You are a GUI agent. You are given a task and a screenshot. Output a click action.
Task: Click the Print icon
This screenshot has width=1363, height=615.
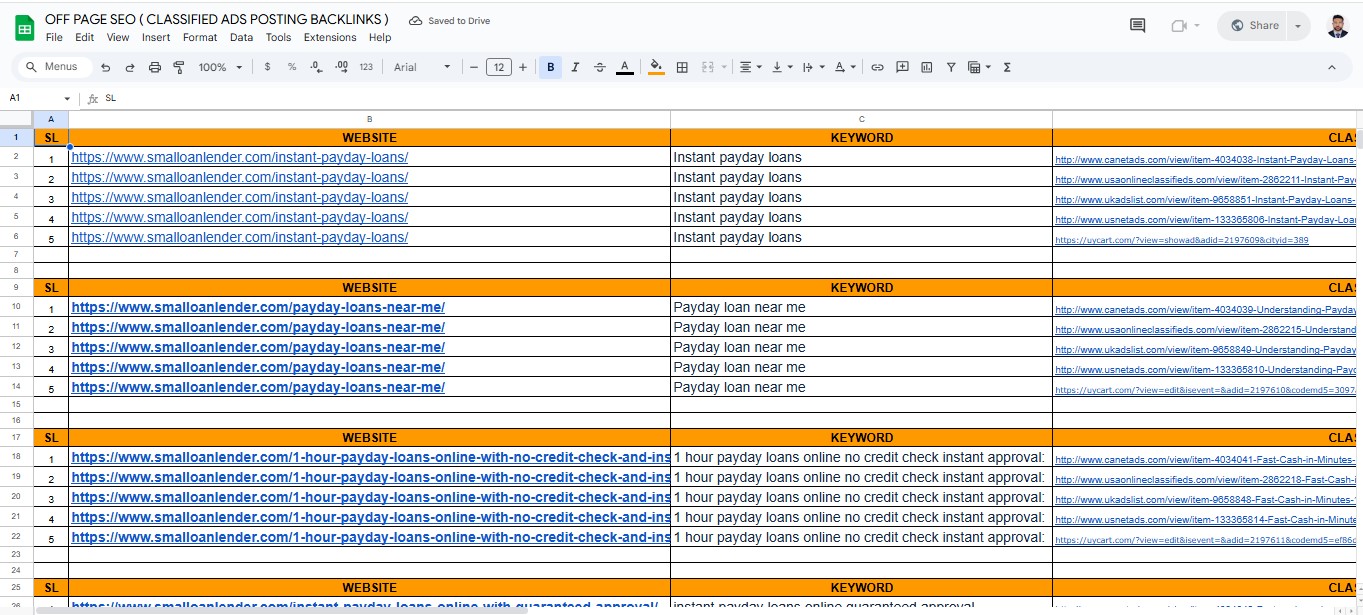154,66
